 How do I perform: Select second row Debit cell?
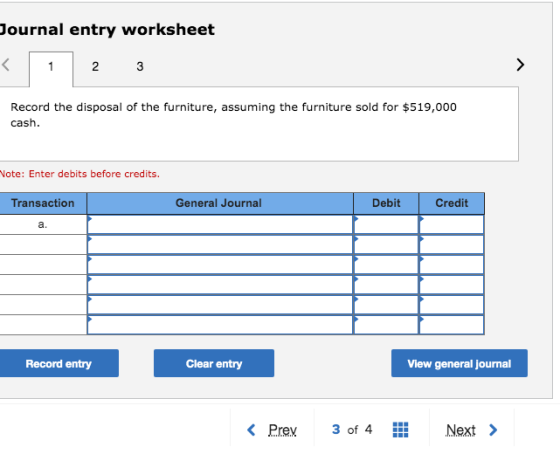click(x=386, y=245)
